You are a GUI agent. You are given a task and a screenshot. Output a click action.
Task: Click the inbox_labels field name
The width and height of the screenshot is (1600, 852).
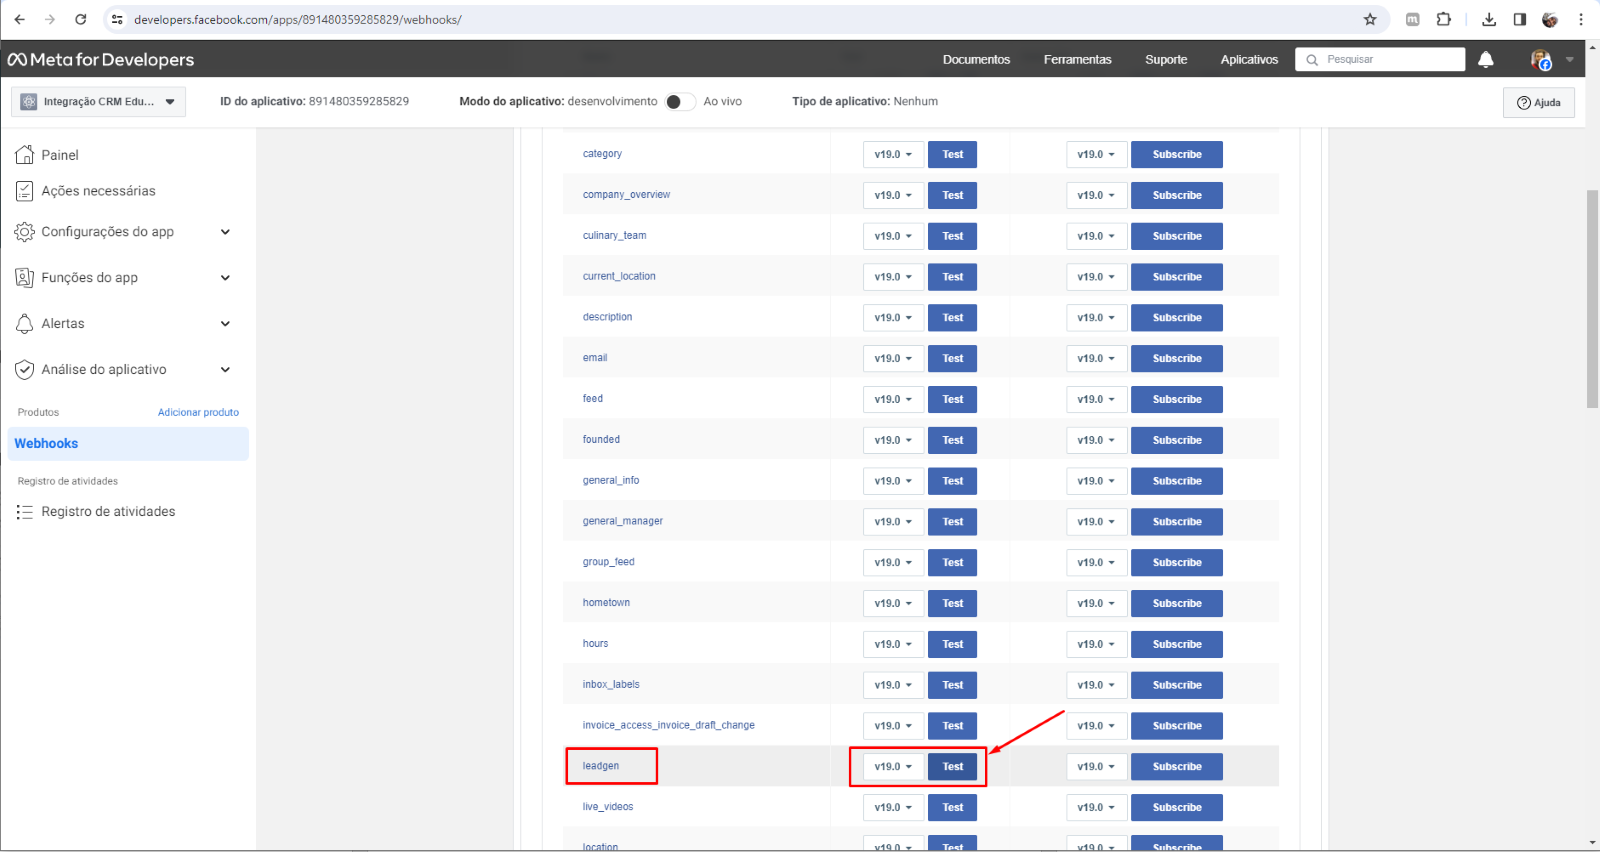611,685
